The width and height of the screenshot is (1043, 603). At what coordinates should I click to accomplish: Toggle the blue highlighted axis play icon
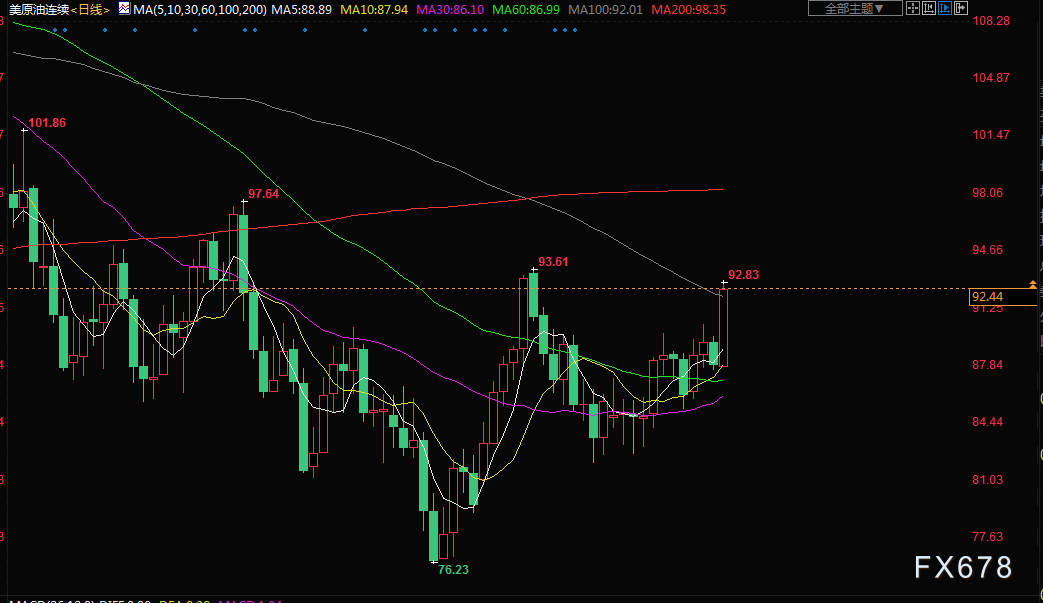click(x=945, y=8)
